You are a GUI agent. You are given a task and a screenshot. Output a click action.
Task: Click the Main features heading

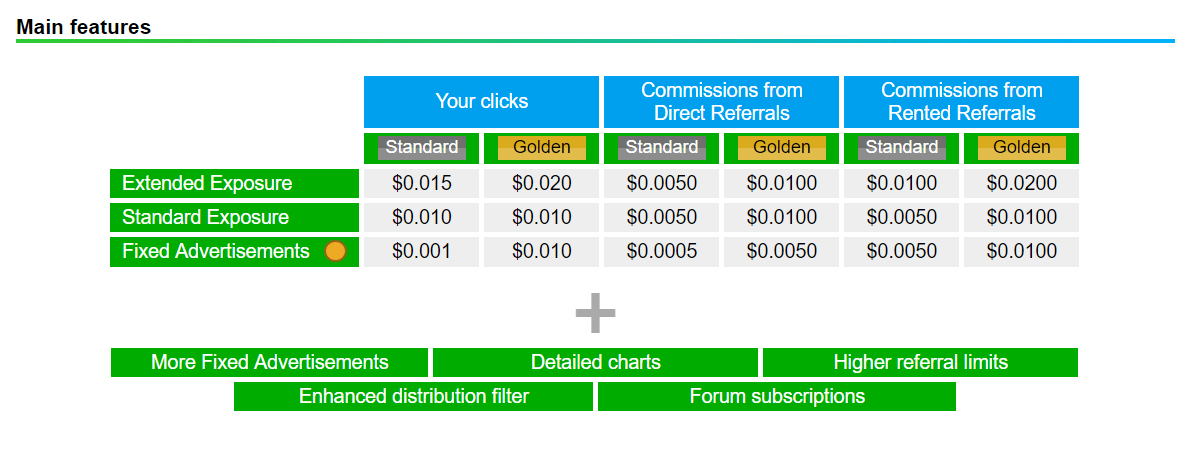coord(84,27)
